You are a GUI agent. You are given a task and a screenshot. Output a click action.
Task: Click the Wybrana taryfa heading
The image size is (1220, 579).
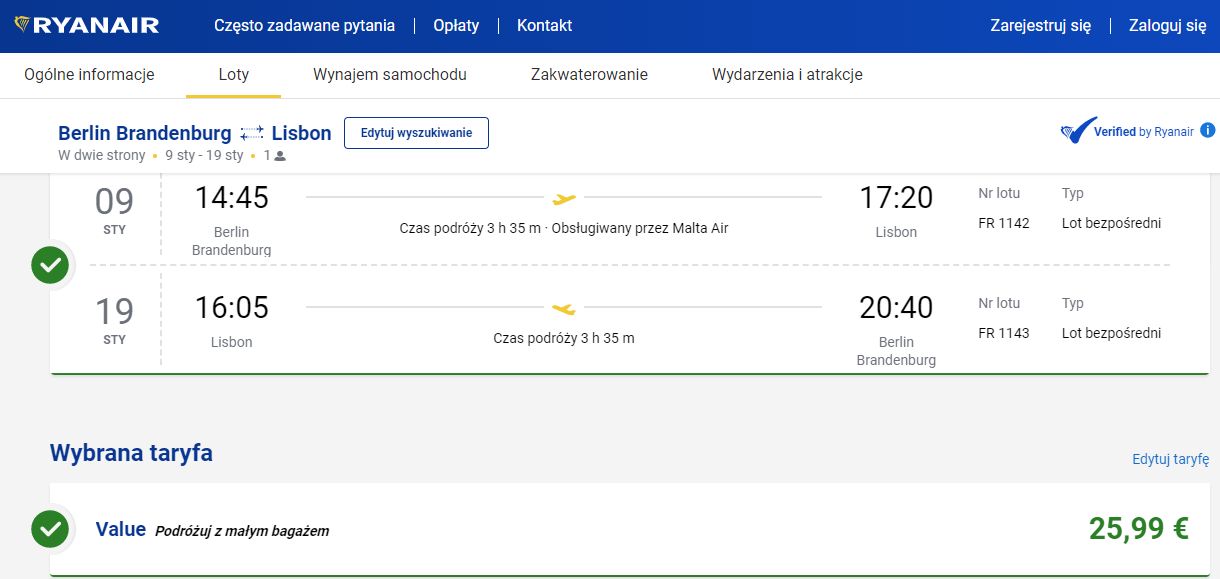click(x=131, y=453)
